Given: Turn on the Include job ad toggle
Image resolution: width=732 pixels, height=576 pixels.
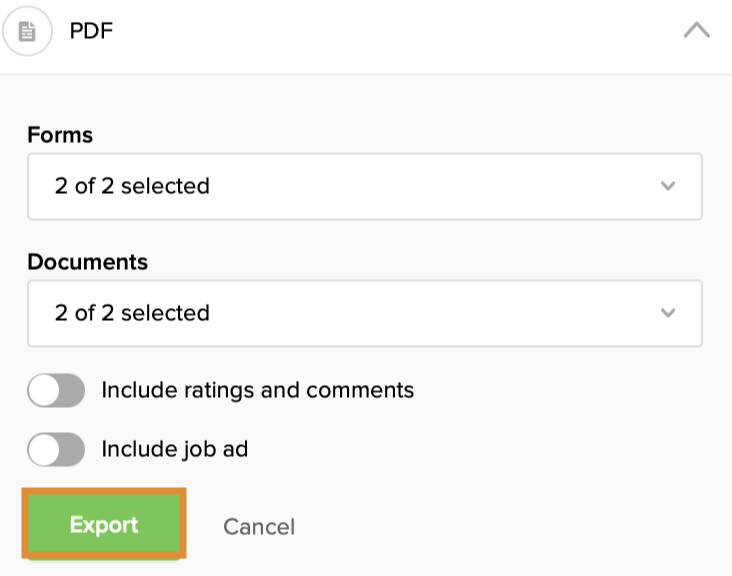Looking at the screenshot, I should [56, 450].
